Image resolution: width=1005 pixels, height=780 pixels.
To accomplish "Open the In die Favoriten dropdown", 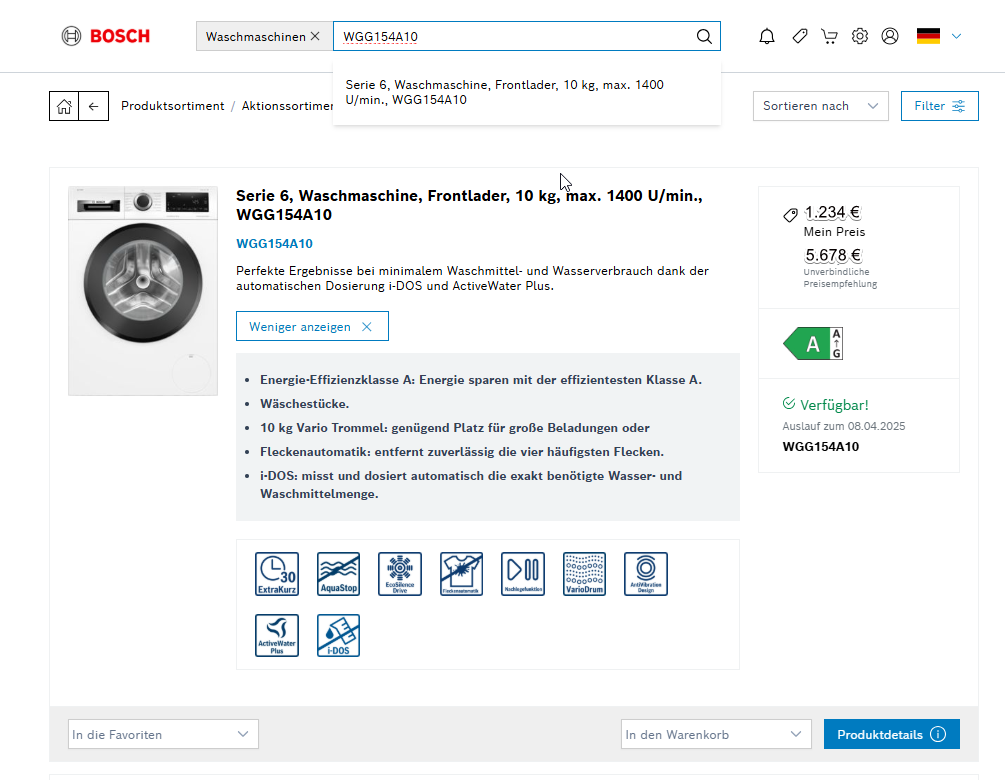I will click(x=163, y=734).
